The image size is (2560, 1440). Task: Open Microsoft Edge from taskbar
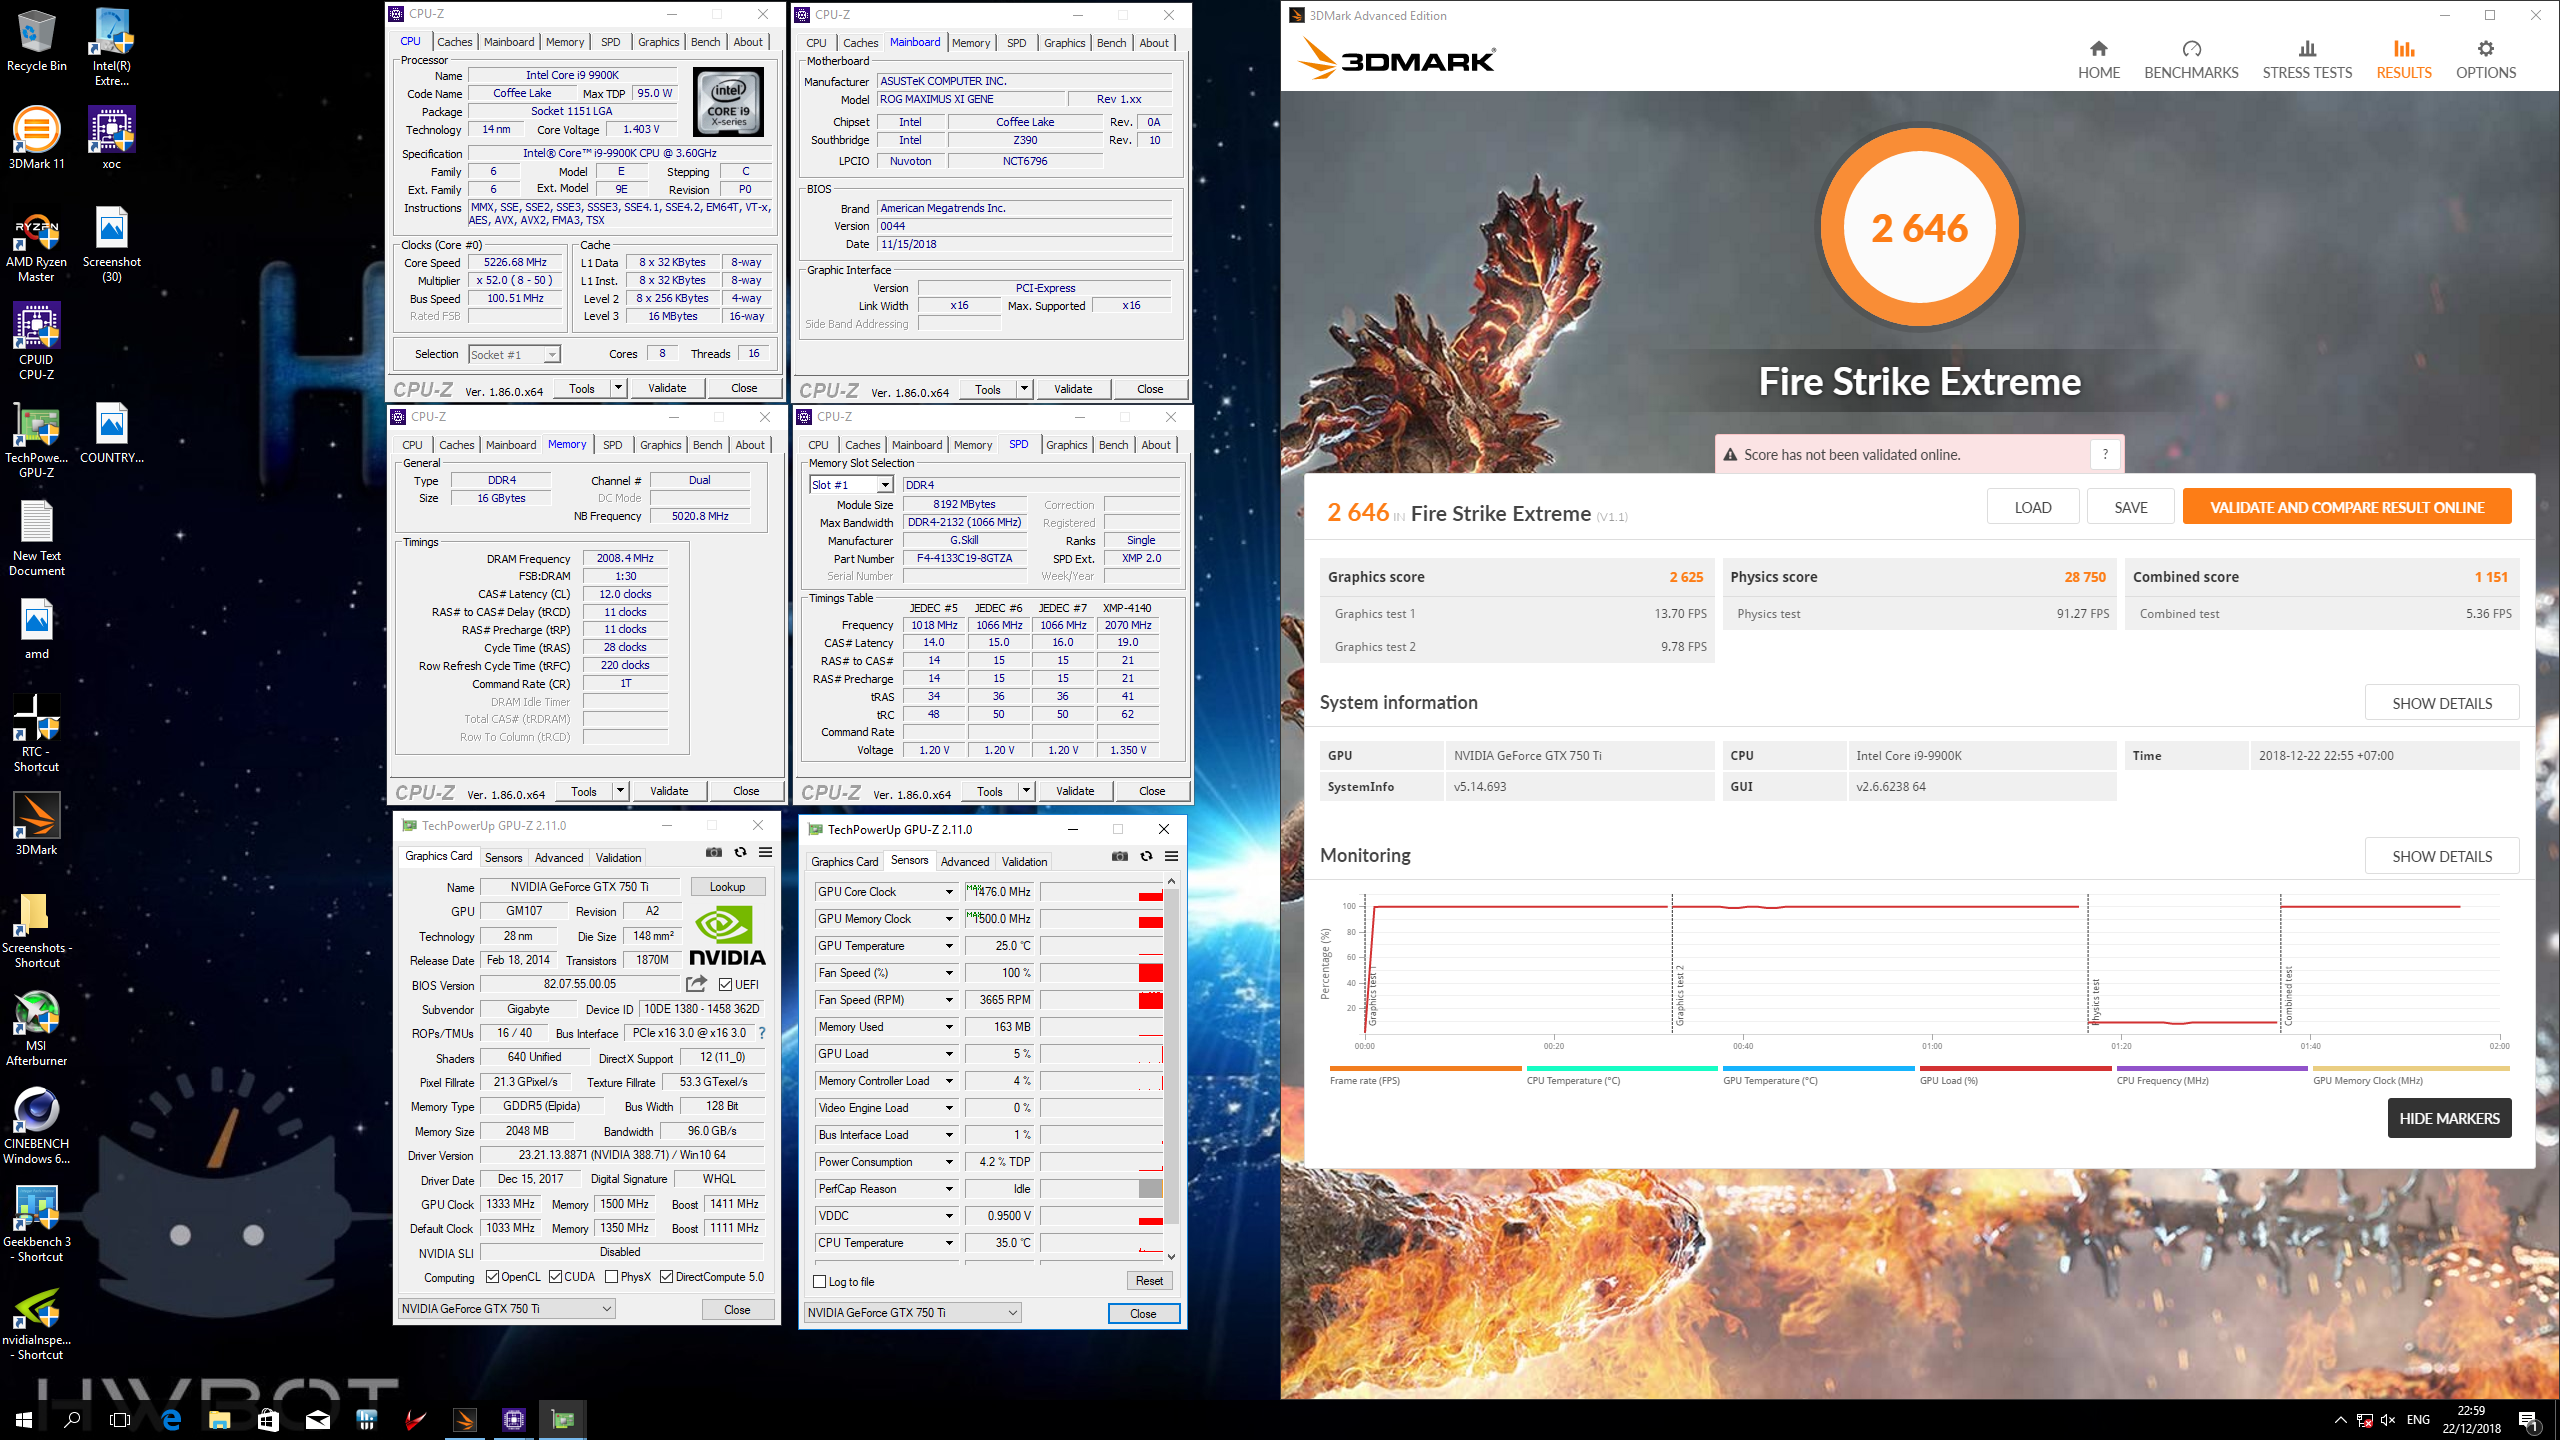point(171,1419)
